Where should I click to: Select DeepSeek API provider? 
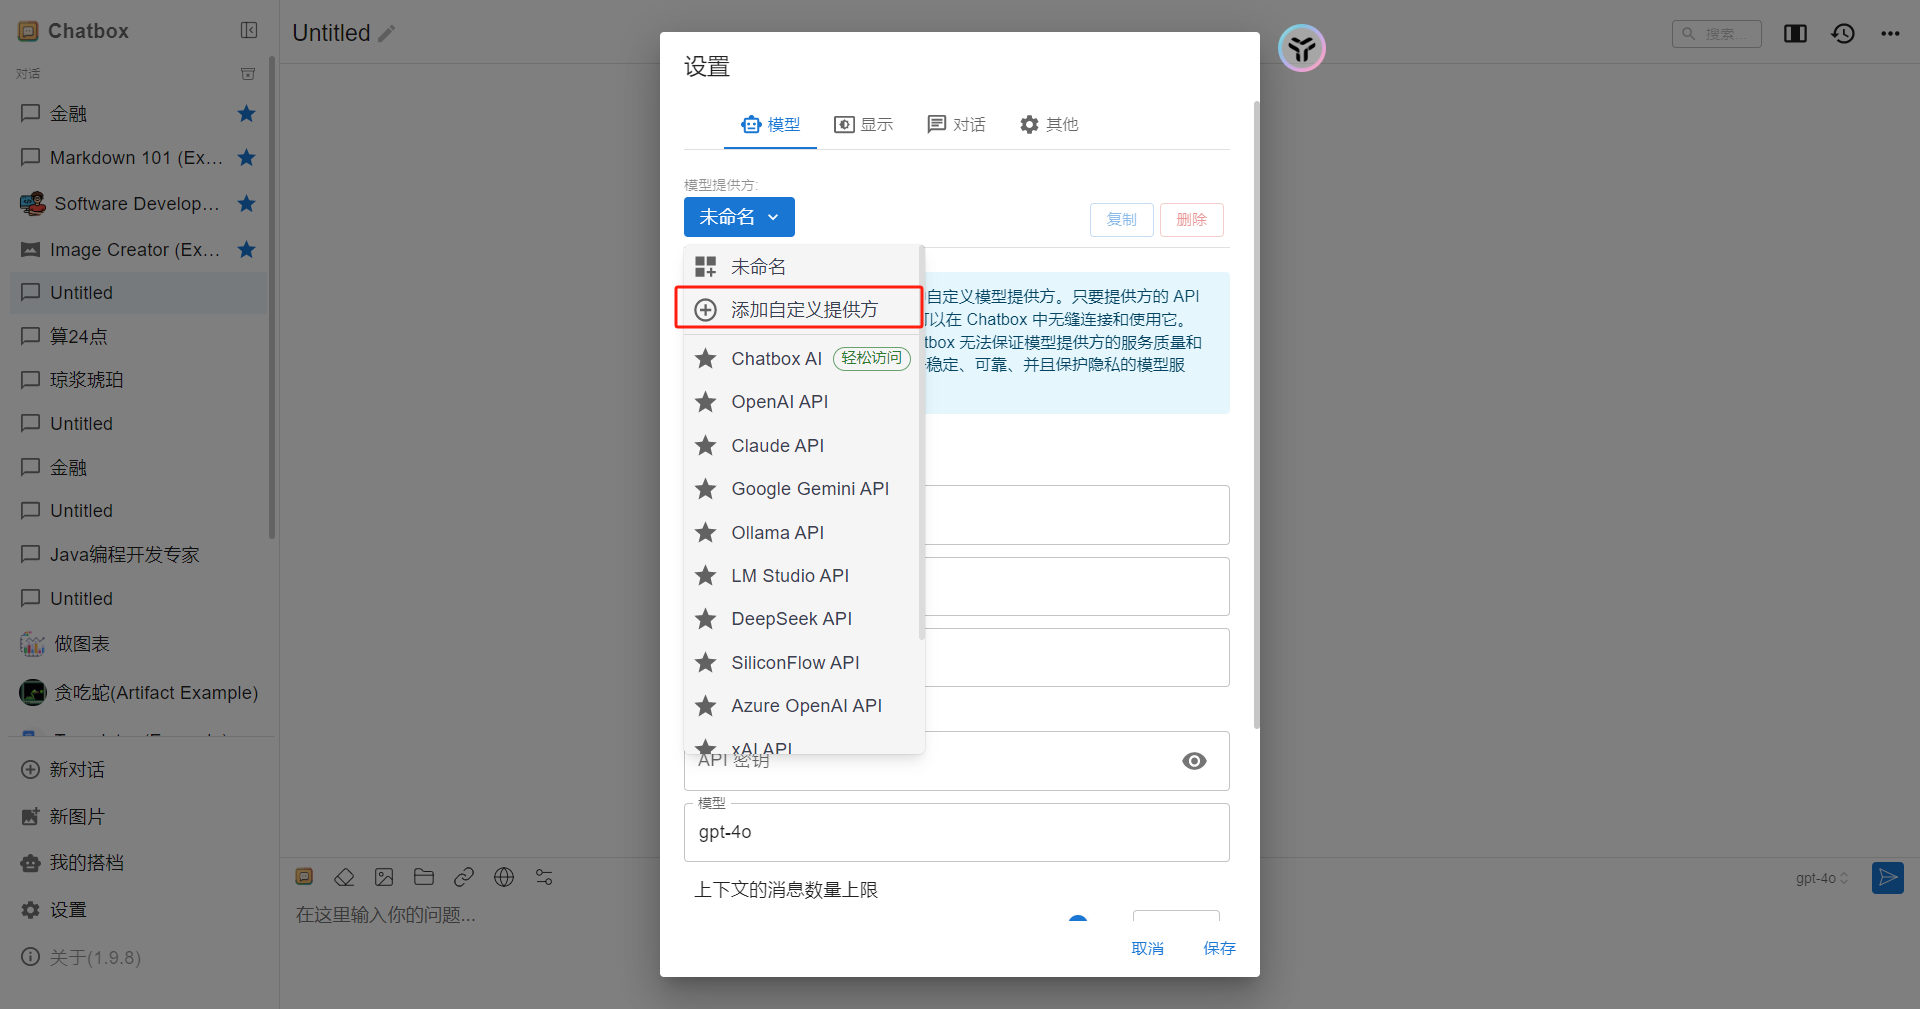coord(802,619)
